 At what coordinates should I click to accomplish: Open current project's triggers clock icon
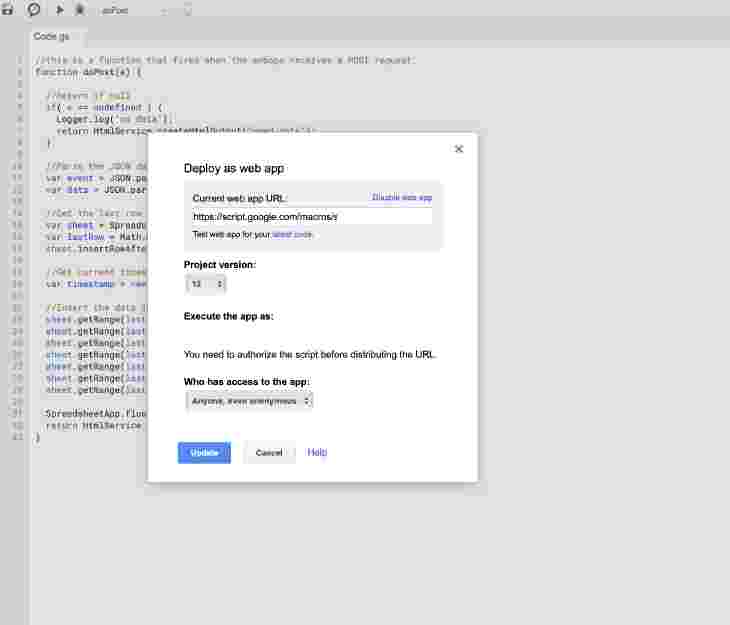click(34, 9)
